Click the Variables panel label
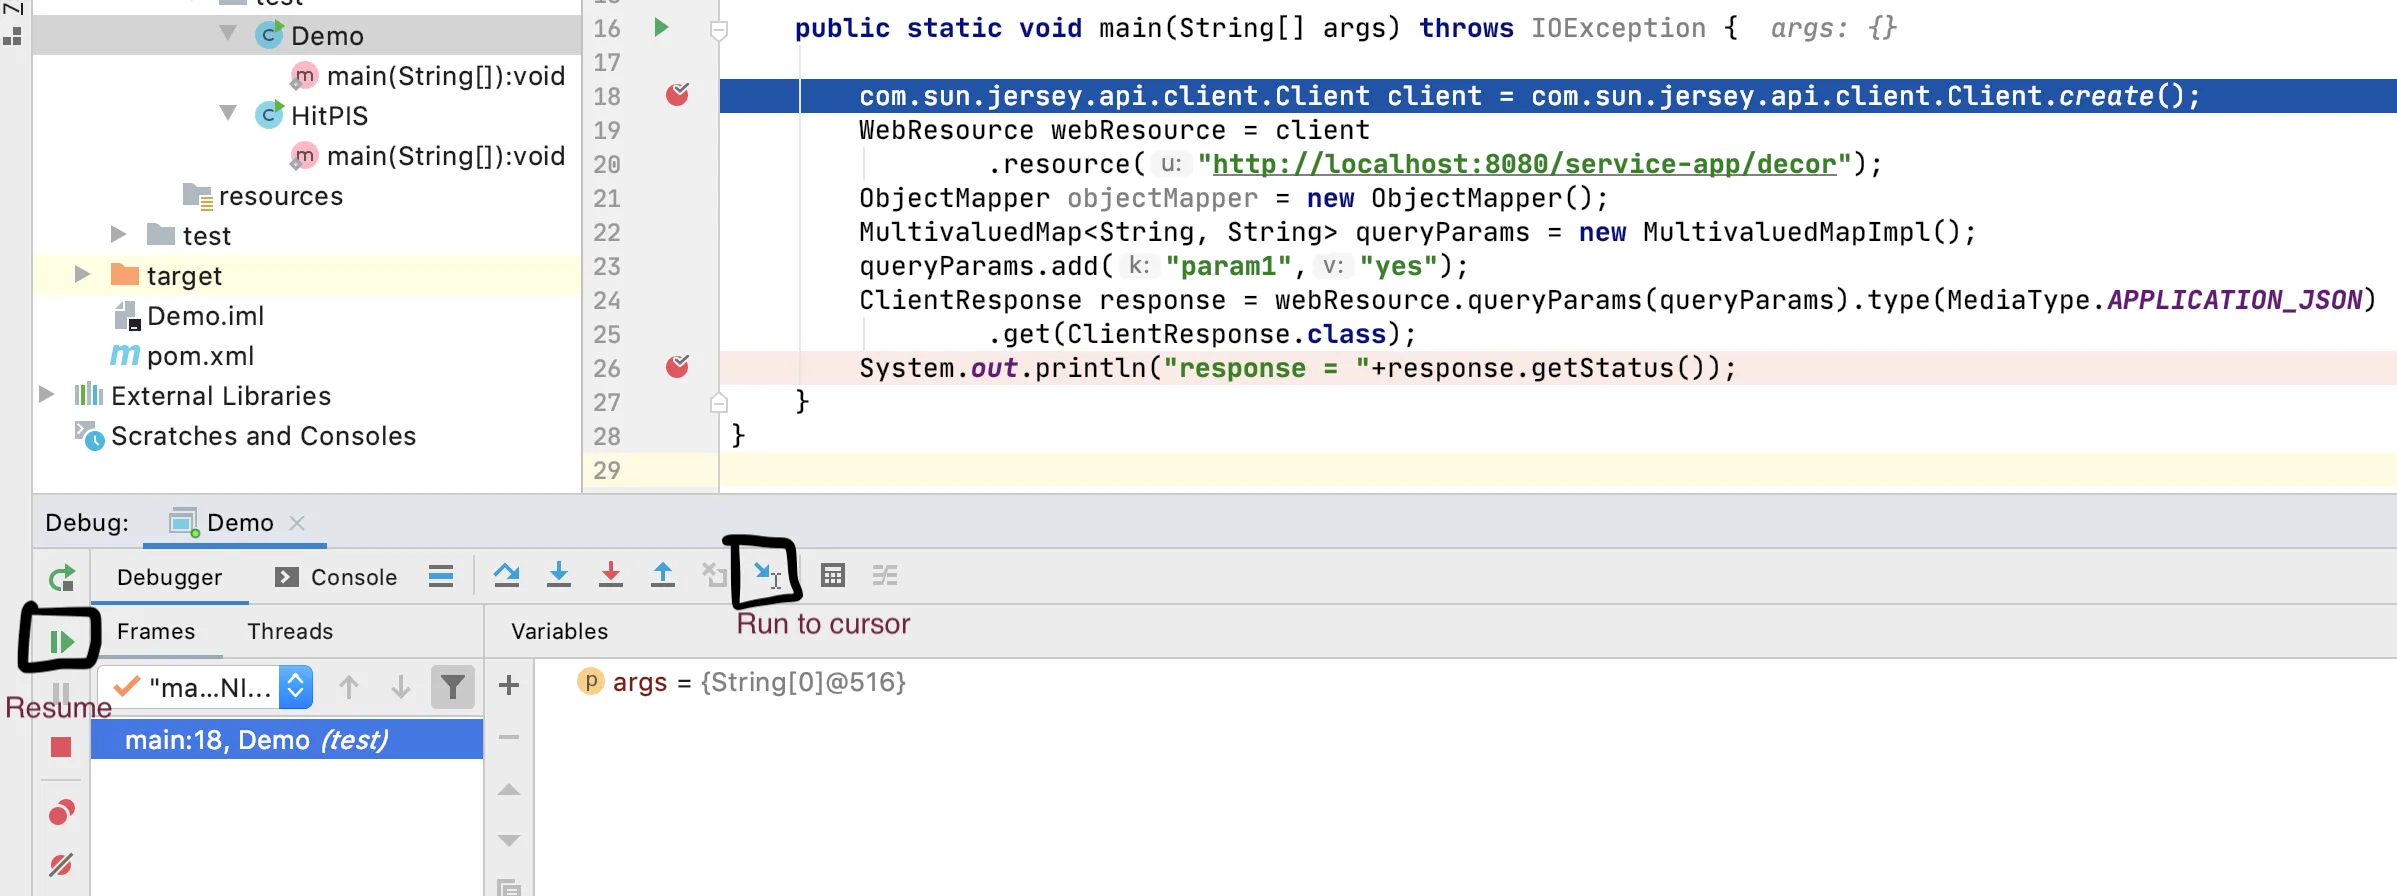The image size is (2397, 896). pyautogui.click(x=559, y=631)
